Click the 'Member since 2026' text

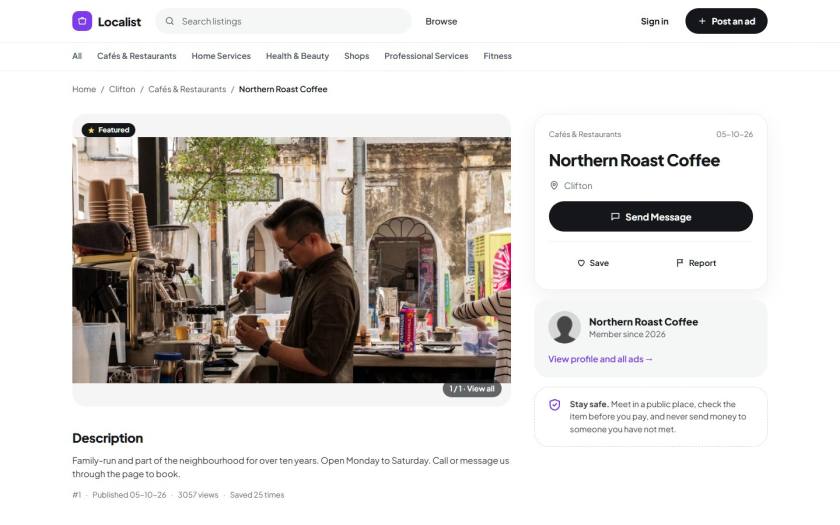627,334
